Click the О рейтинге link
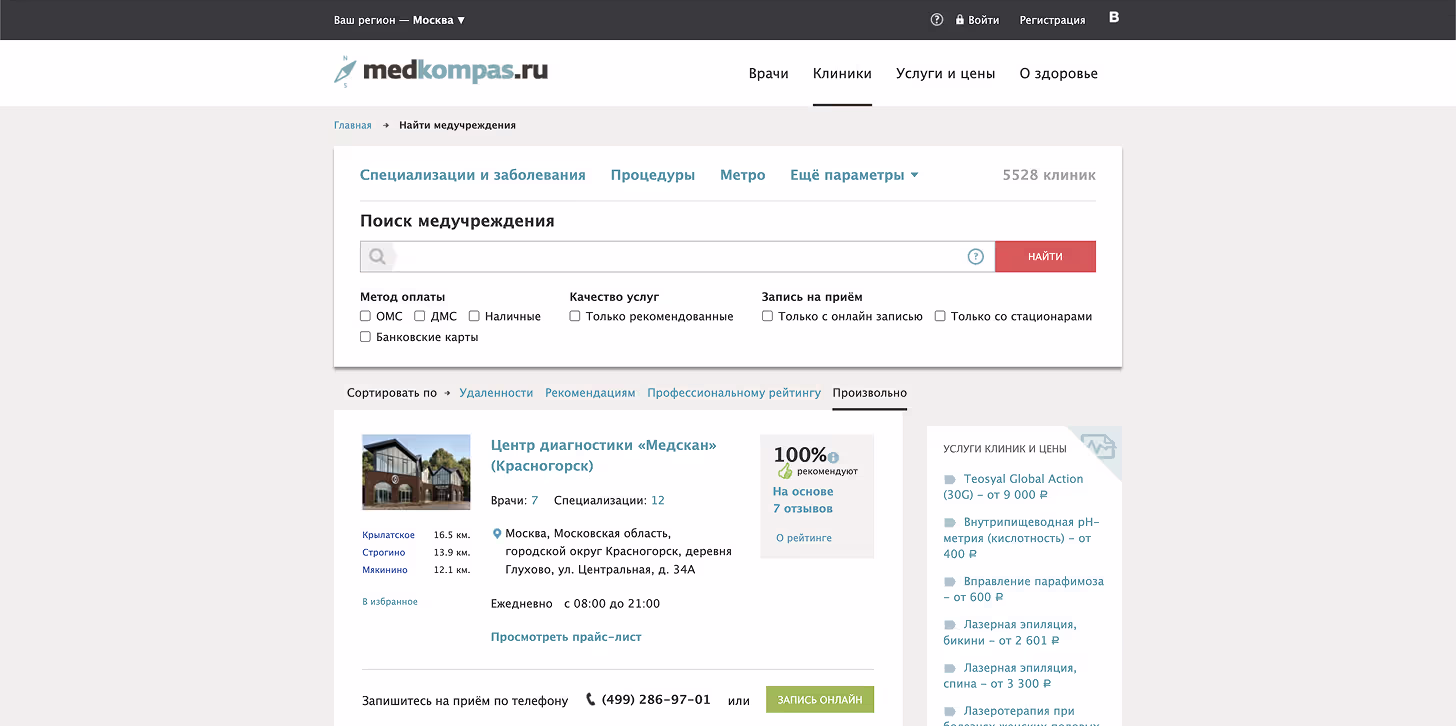The width and height of the screenshot is (1456, 726). pos(804,538)
